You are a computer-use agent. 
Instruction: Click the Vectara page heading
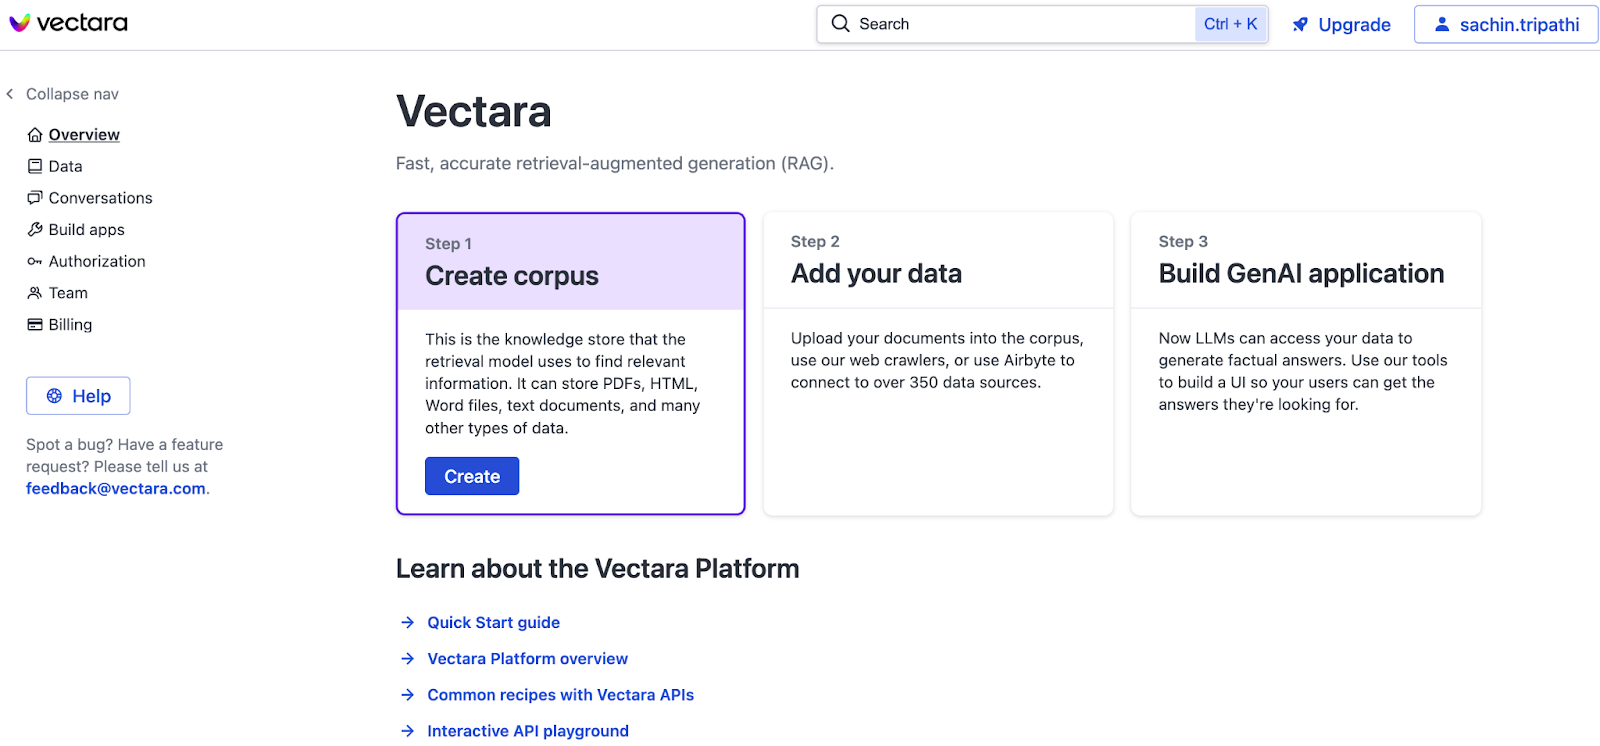pyautogui.click(x=474, y=112)
